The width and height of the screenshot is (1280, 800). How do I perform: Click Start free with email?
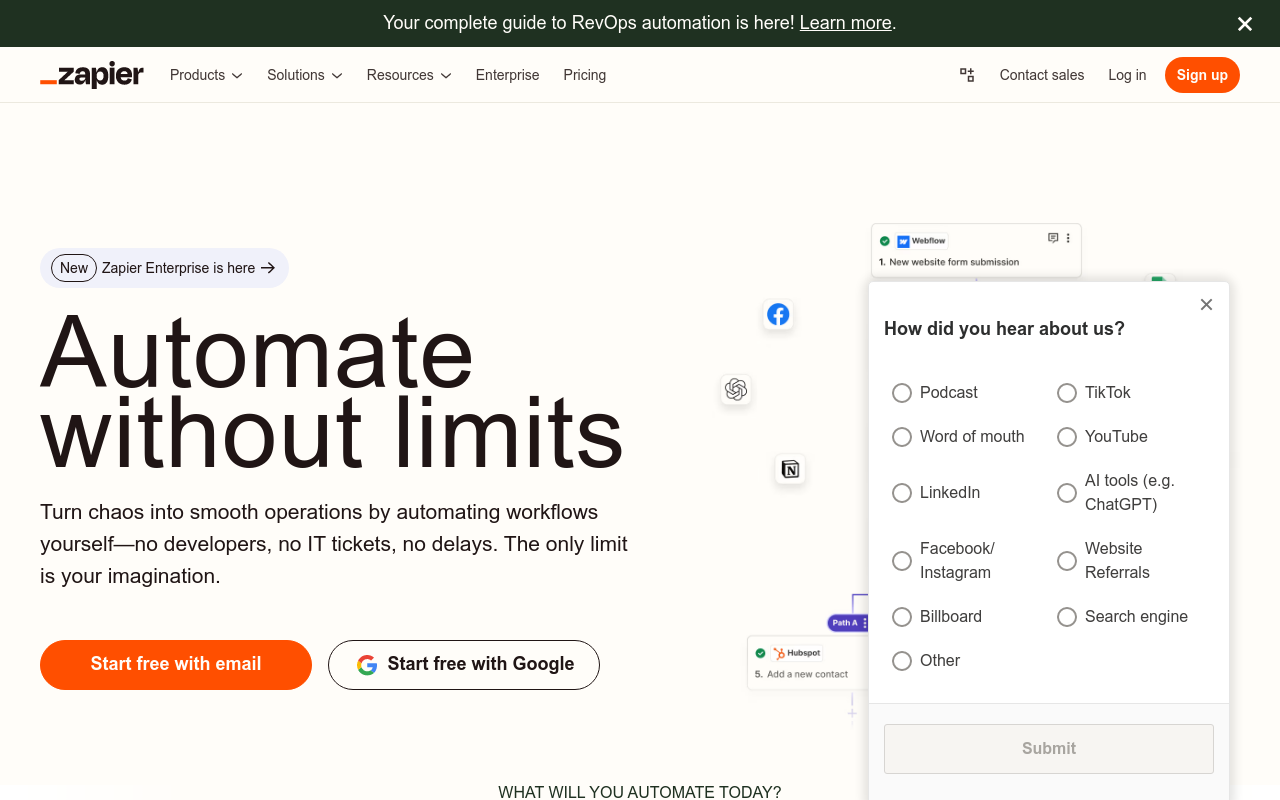pos(176,665)
